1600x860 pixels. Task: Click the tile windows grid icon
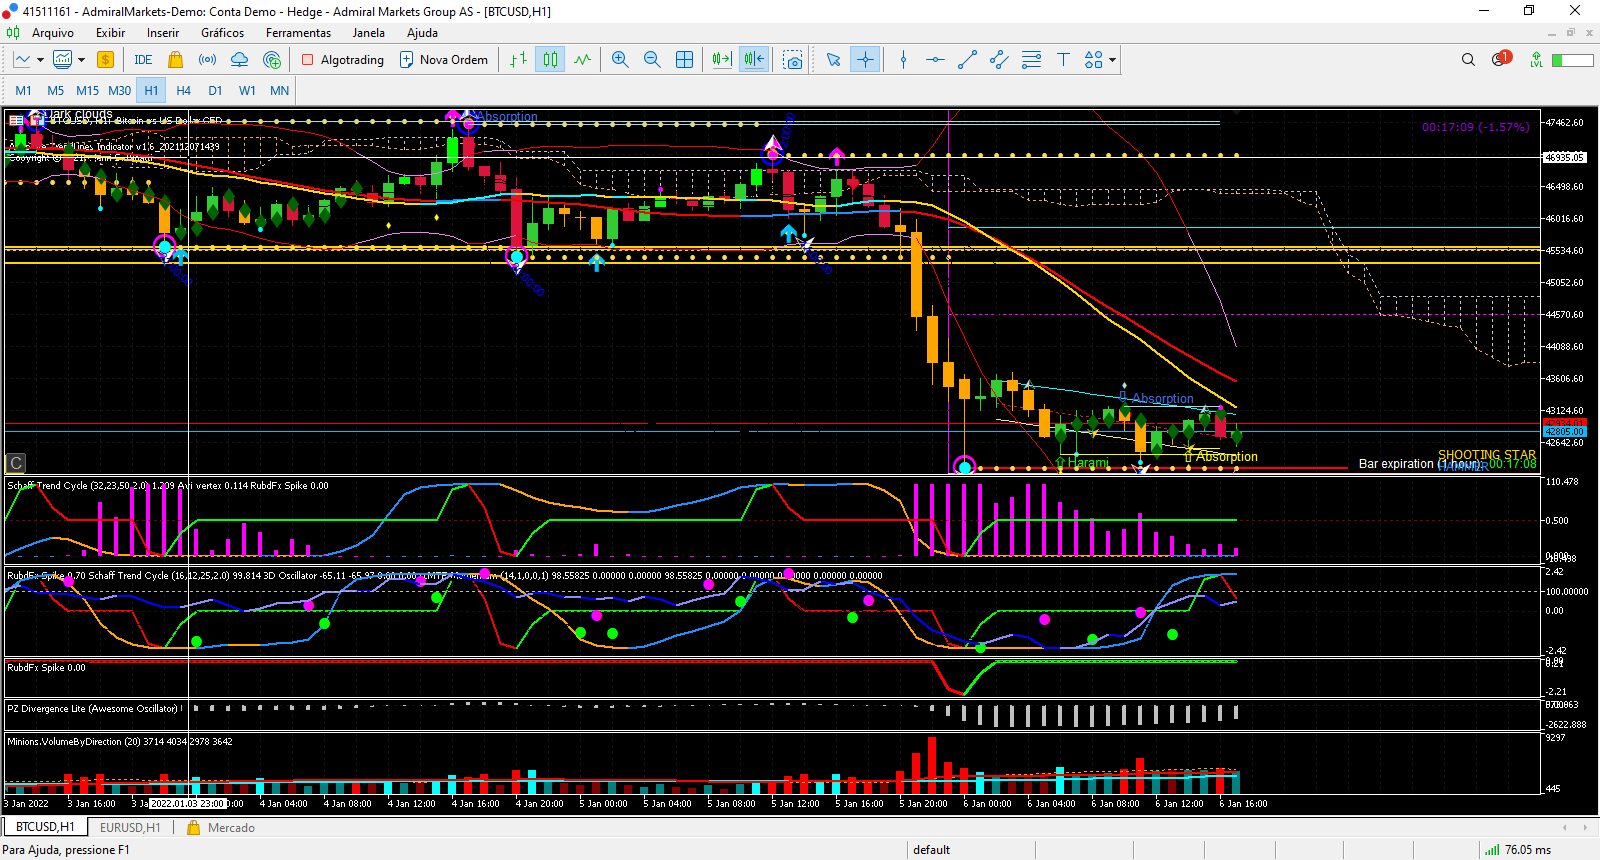pos(684,60)
